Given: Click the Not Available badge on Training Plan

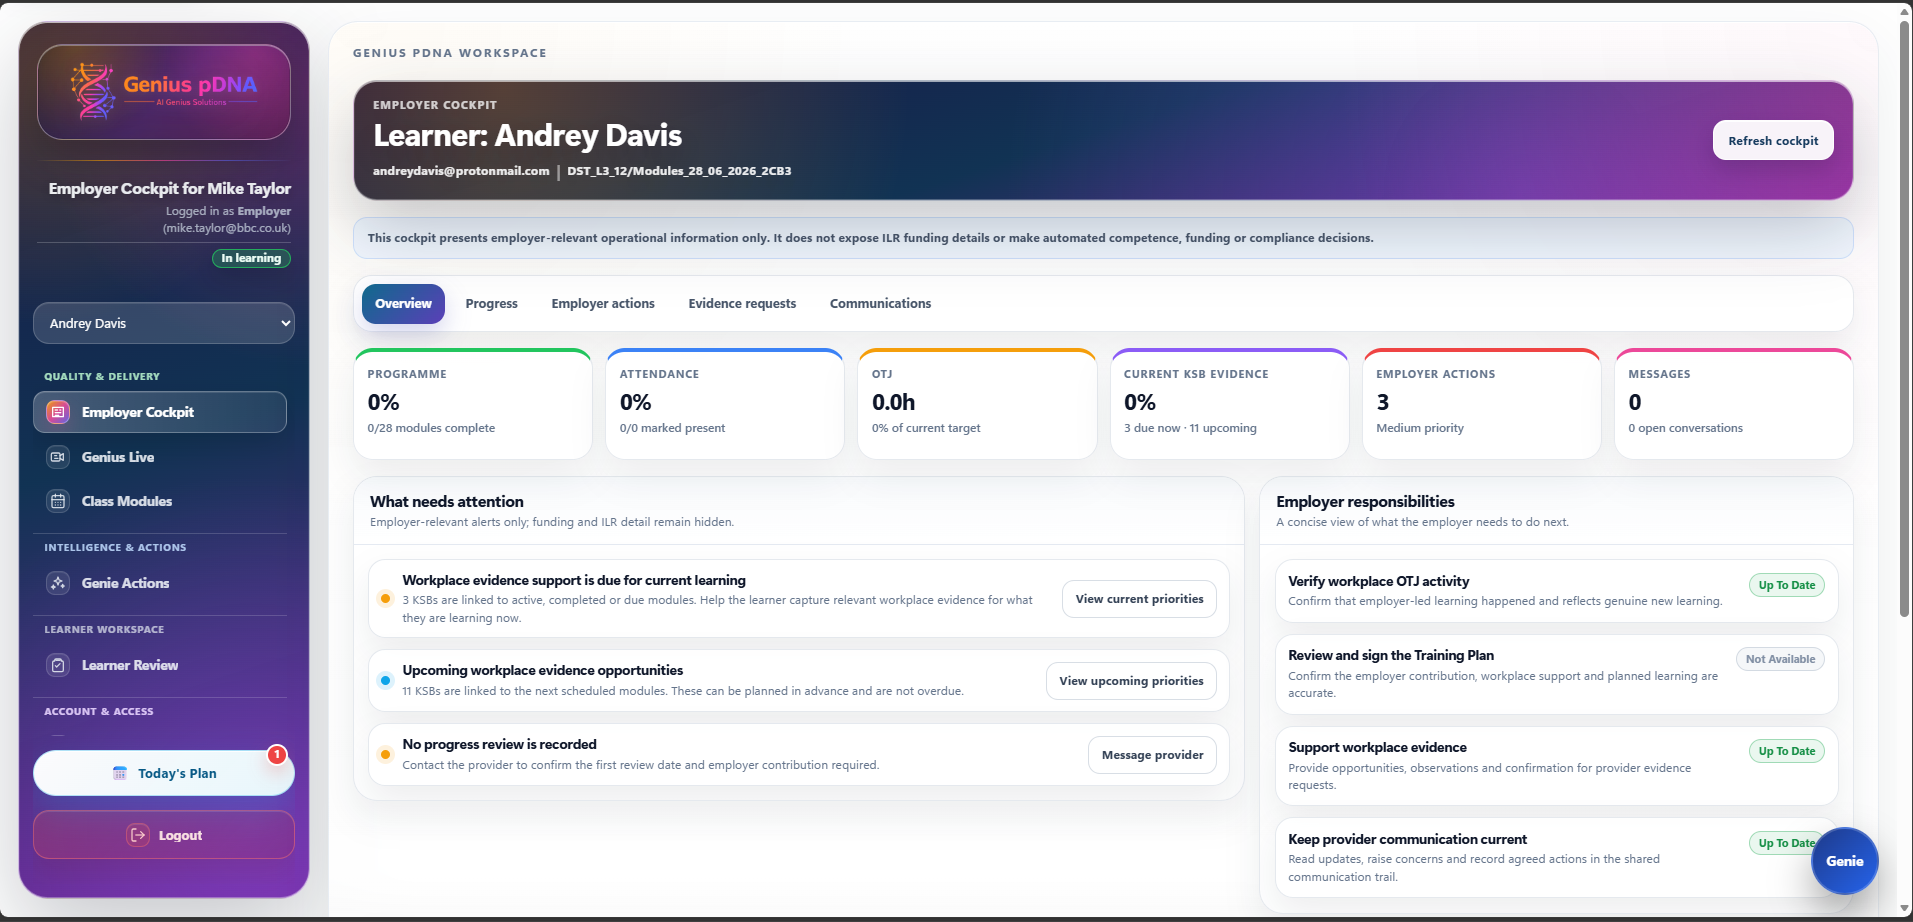Looking at the screenshot, I should tap(1780, 659).
